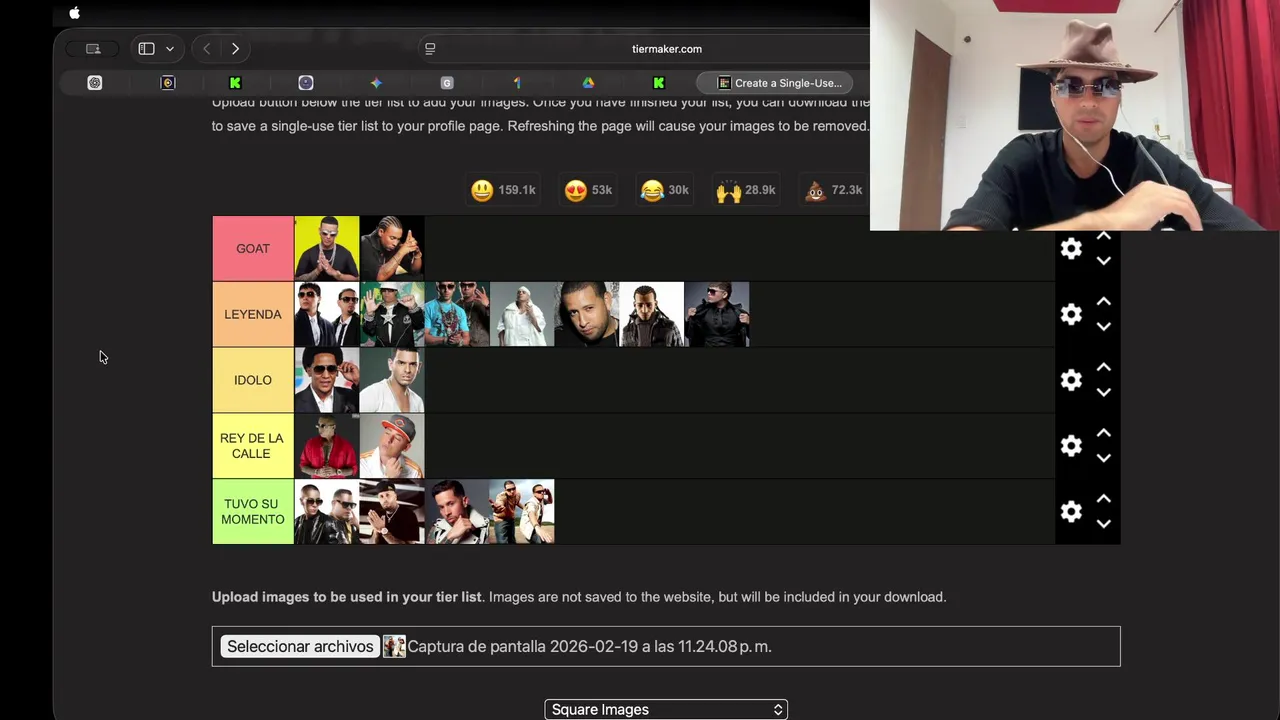Open settings gear for TUVO SU MOMENTO tier
The height and width of the screenshot is (720, 1280).
pos(1071,512)
